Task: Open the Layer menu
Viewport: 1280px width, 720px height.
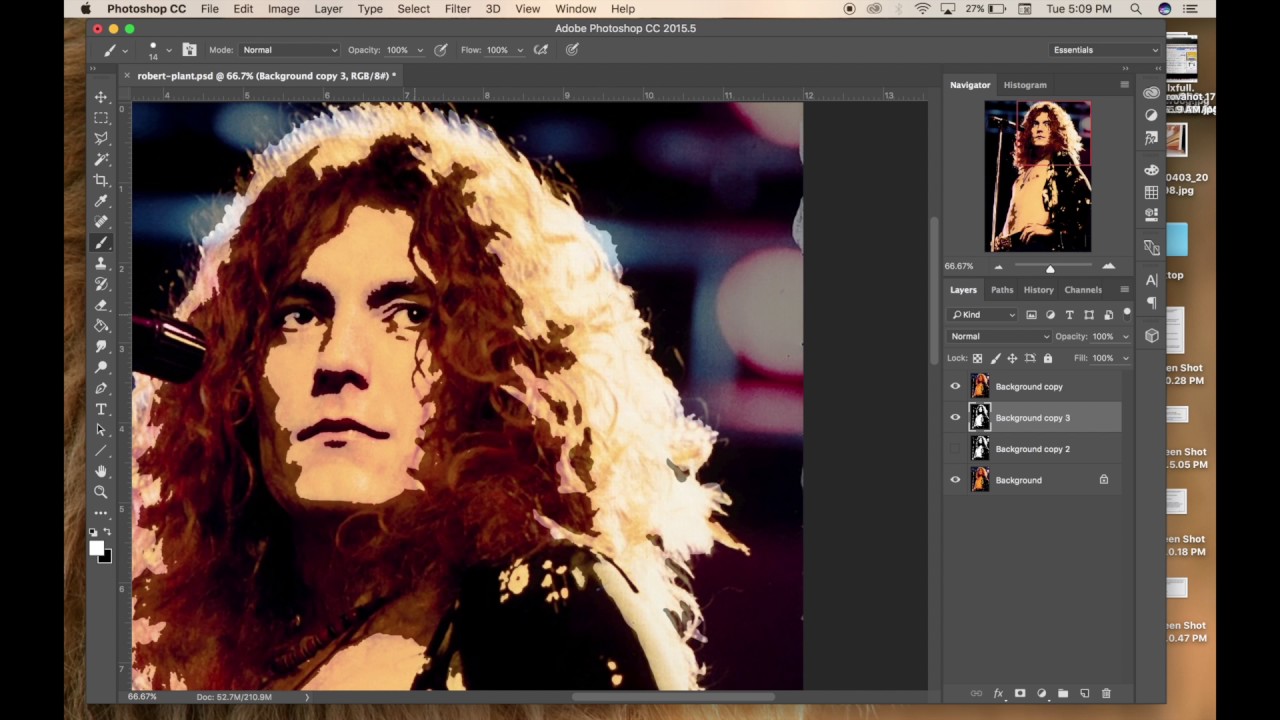Action: pos(328,9)
